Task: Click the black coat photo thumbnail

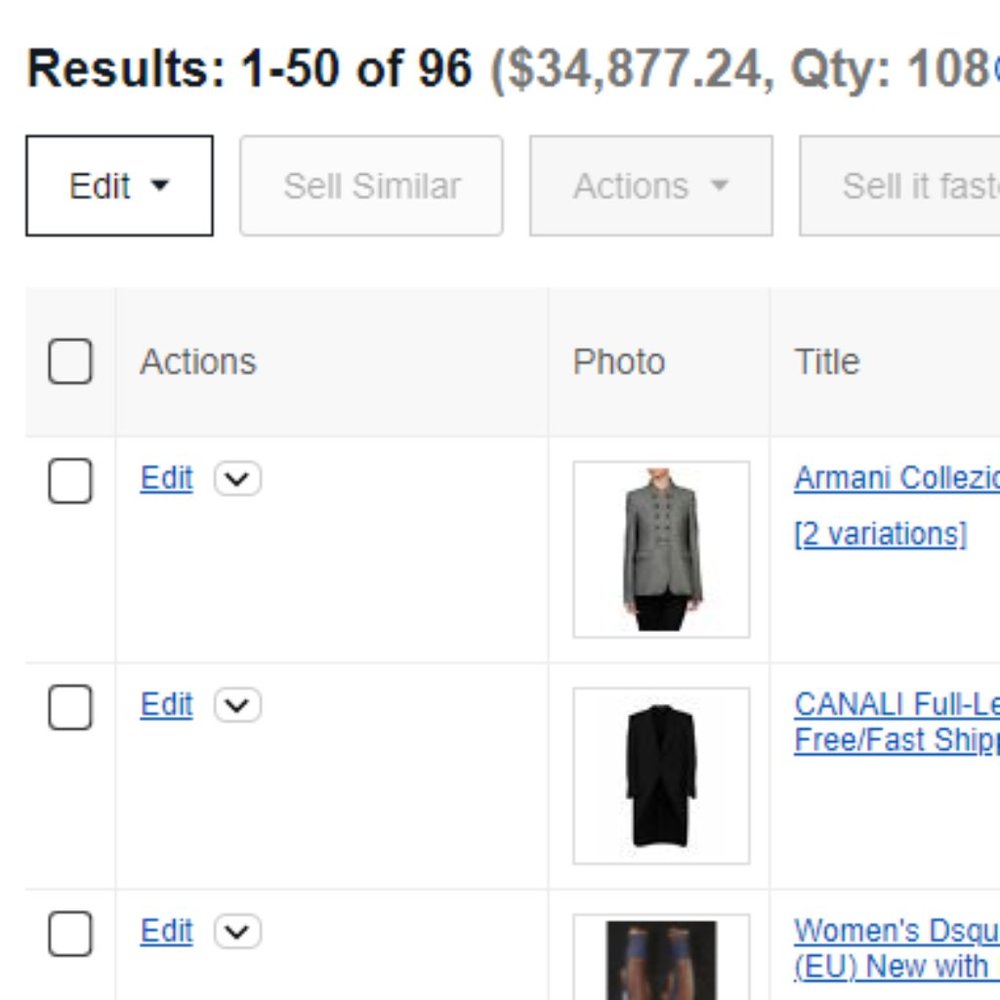Action: tap(659, 773)
